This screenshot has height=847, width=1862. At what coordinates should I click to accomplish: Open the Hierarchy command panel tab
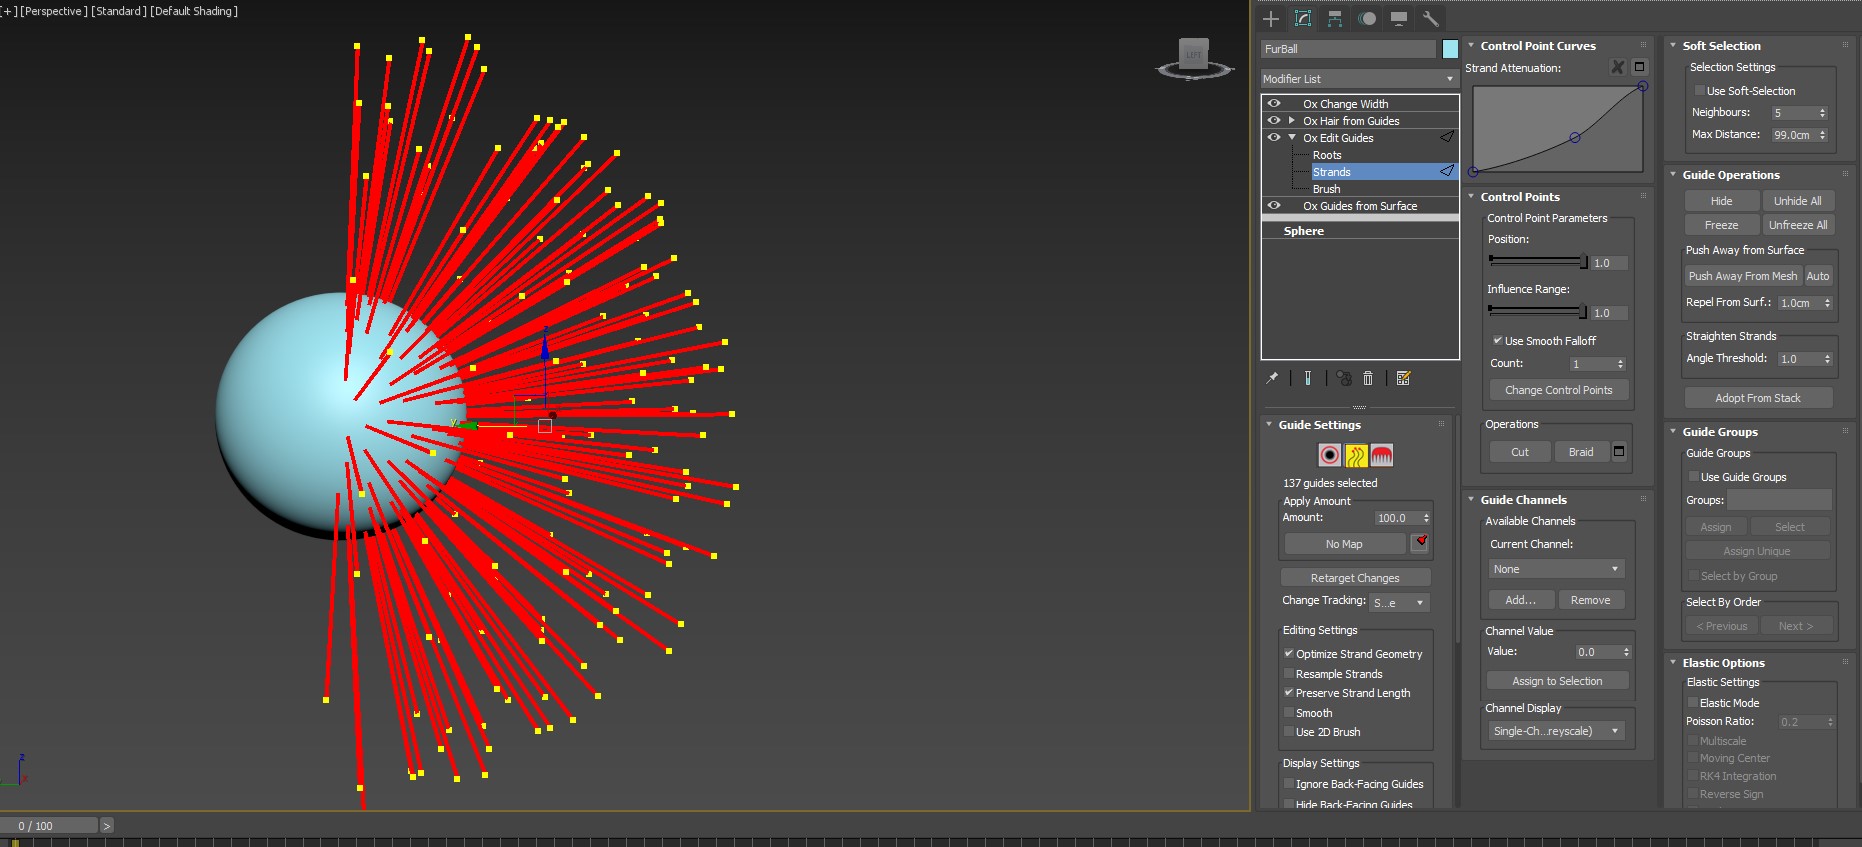coord(1335,18)
